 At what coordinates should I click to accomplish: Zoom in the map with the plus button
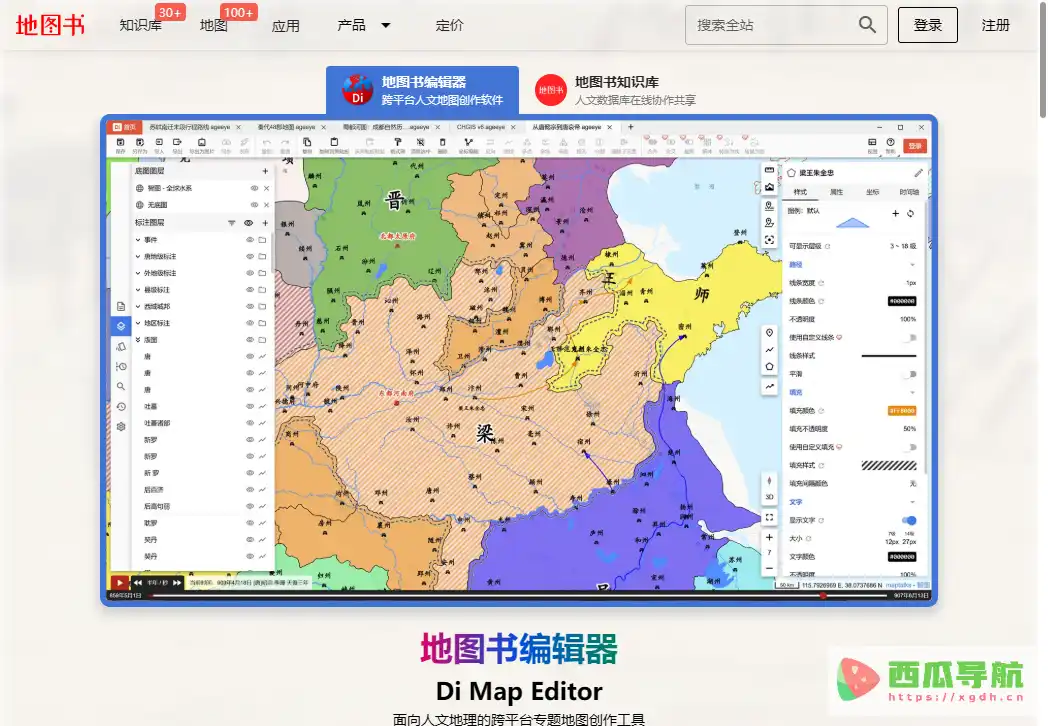tap(769, 537)
